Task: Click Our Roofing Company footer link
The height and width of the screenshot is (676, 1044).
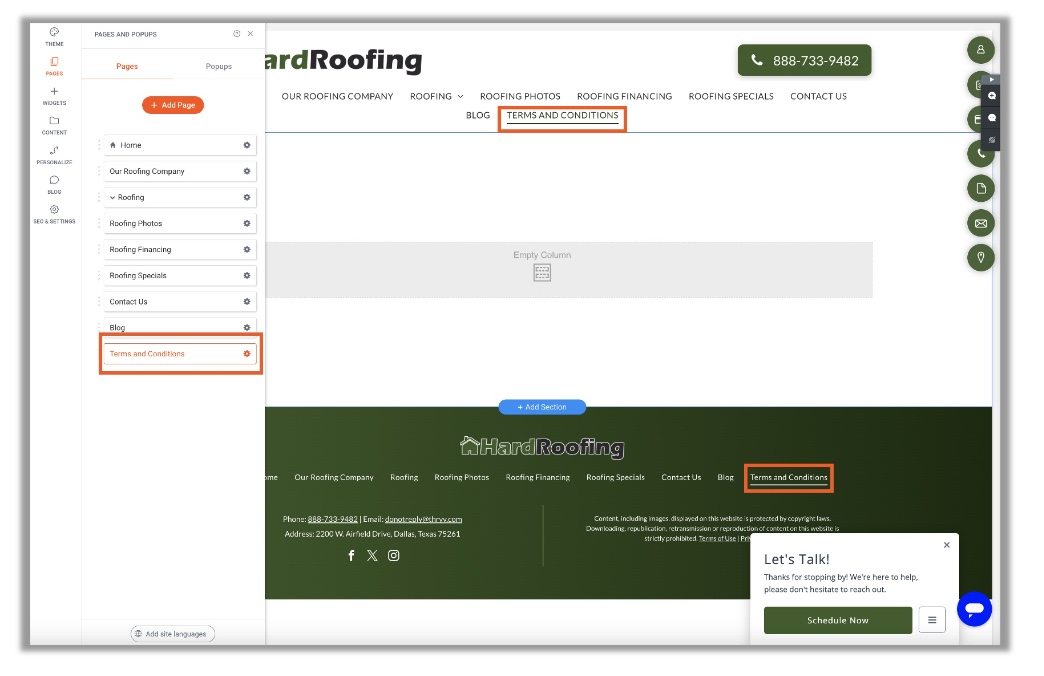Action: pyautogui.click(x=334, y=477)
